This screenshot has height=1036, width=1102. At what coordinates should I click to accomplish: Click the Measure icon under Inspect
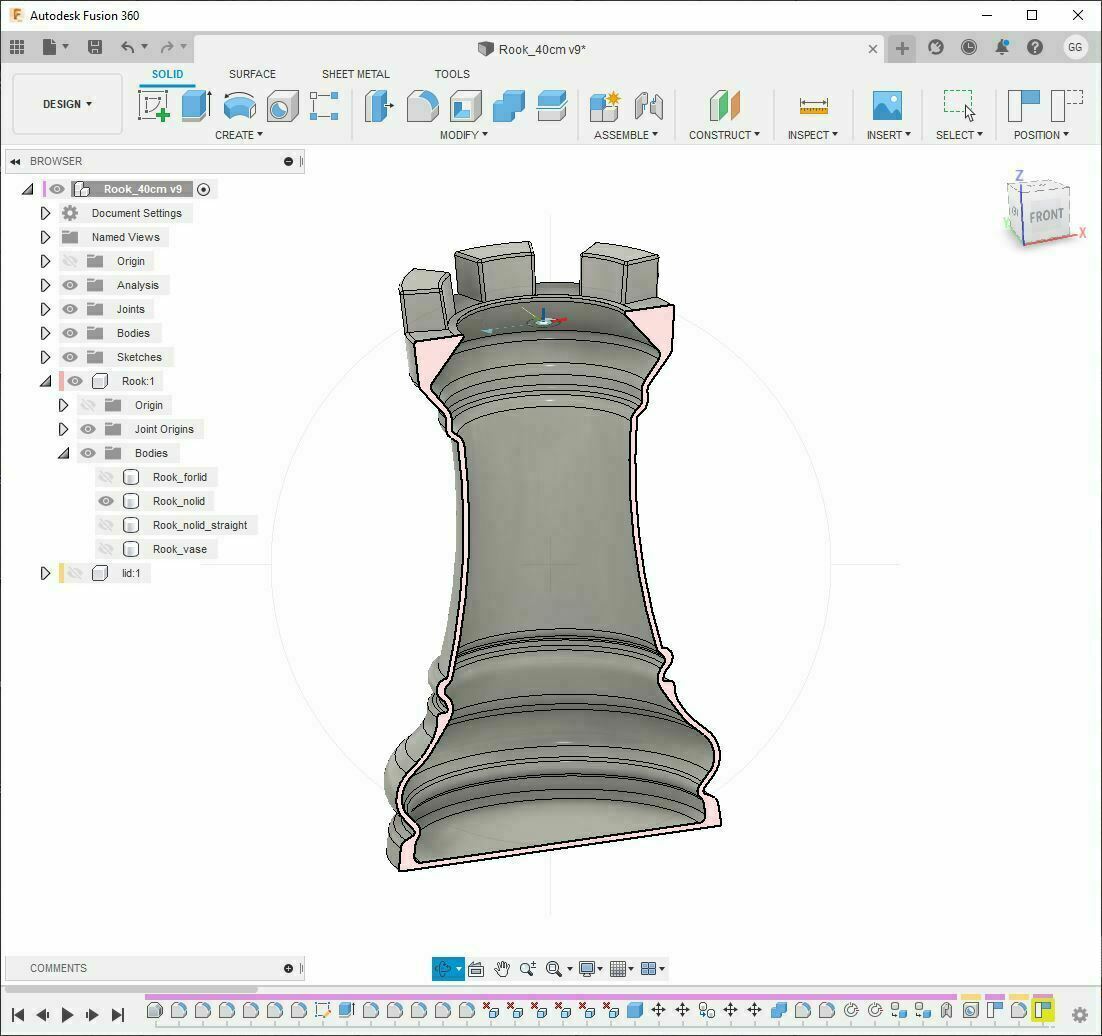(x=813, y=104)
